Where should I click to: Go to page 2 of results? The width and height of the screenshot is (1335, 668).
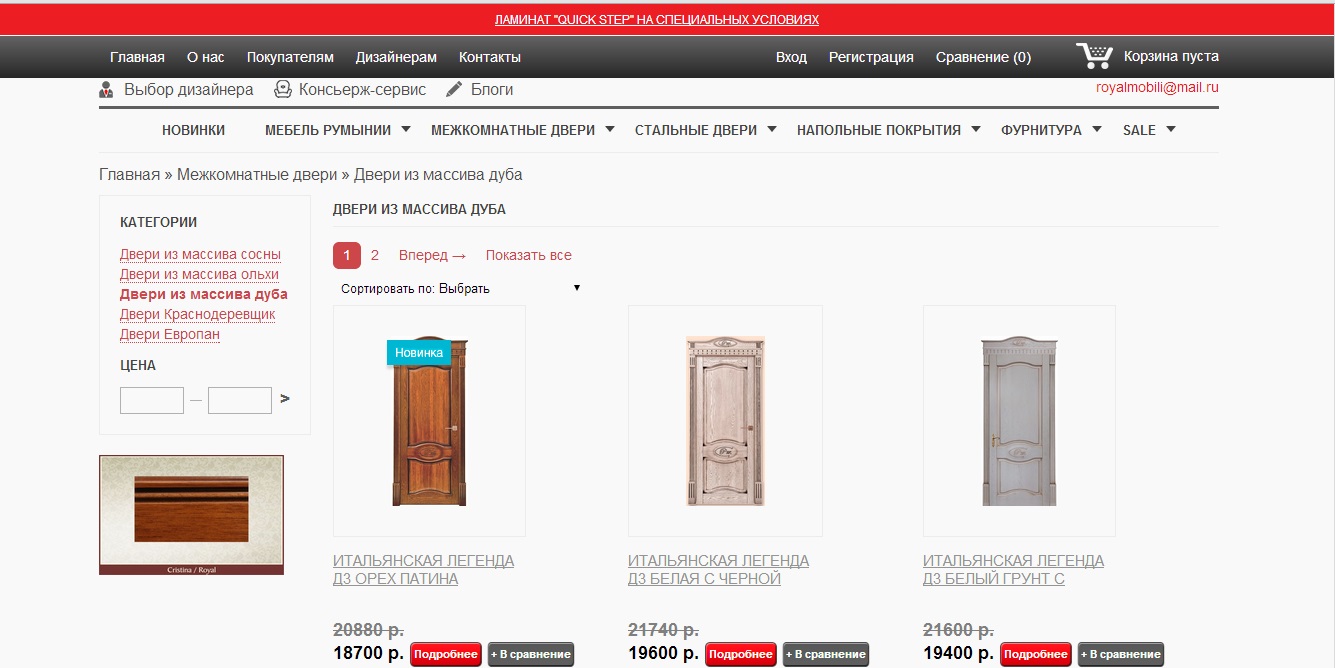[375, 255]
